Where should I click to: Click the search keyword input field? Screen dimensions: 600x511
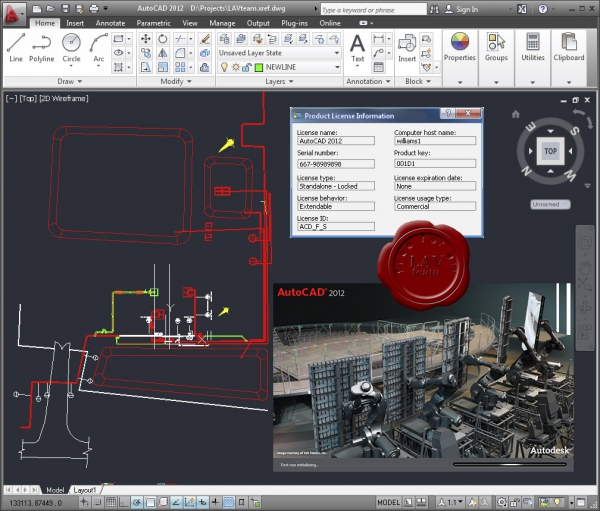[x=373, y=10]
